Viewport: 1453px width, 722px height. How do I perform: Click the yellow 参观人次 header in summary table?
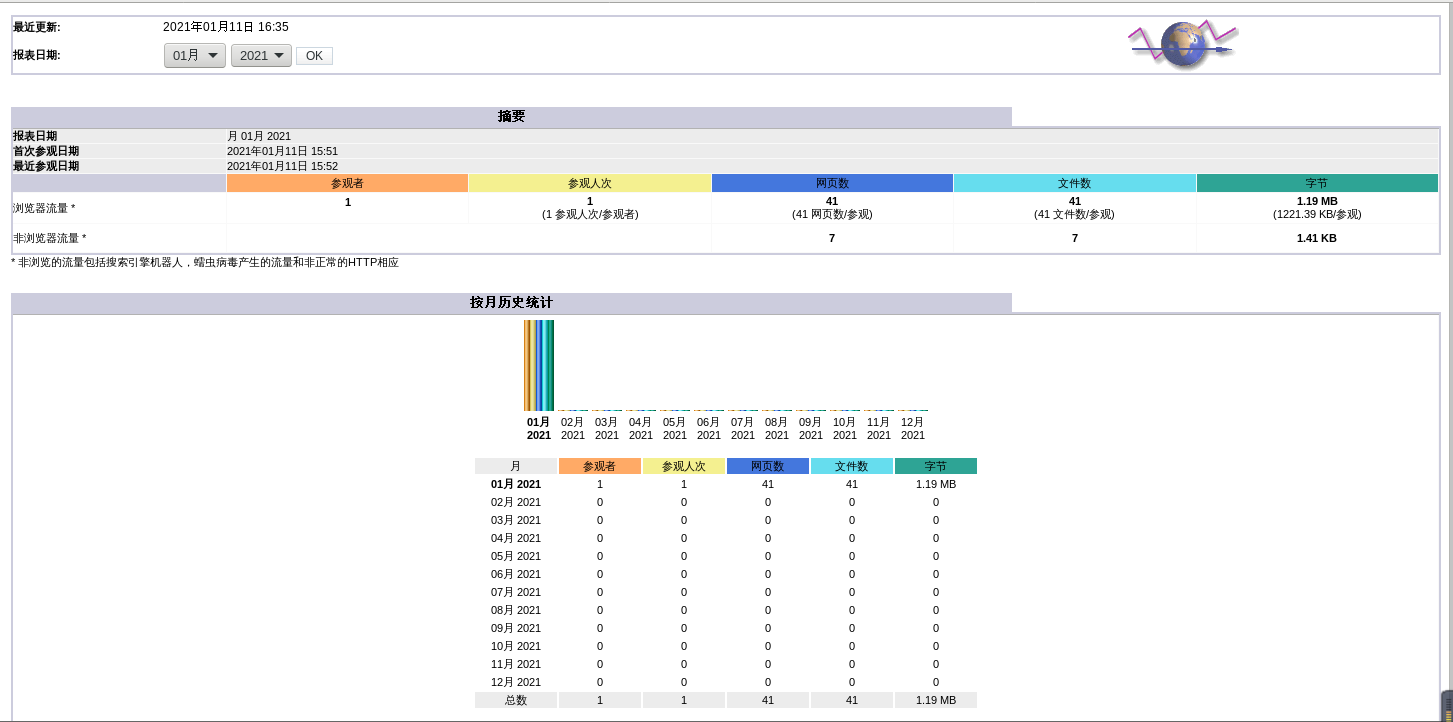tap(590, 183)
